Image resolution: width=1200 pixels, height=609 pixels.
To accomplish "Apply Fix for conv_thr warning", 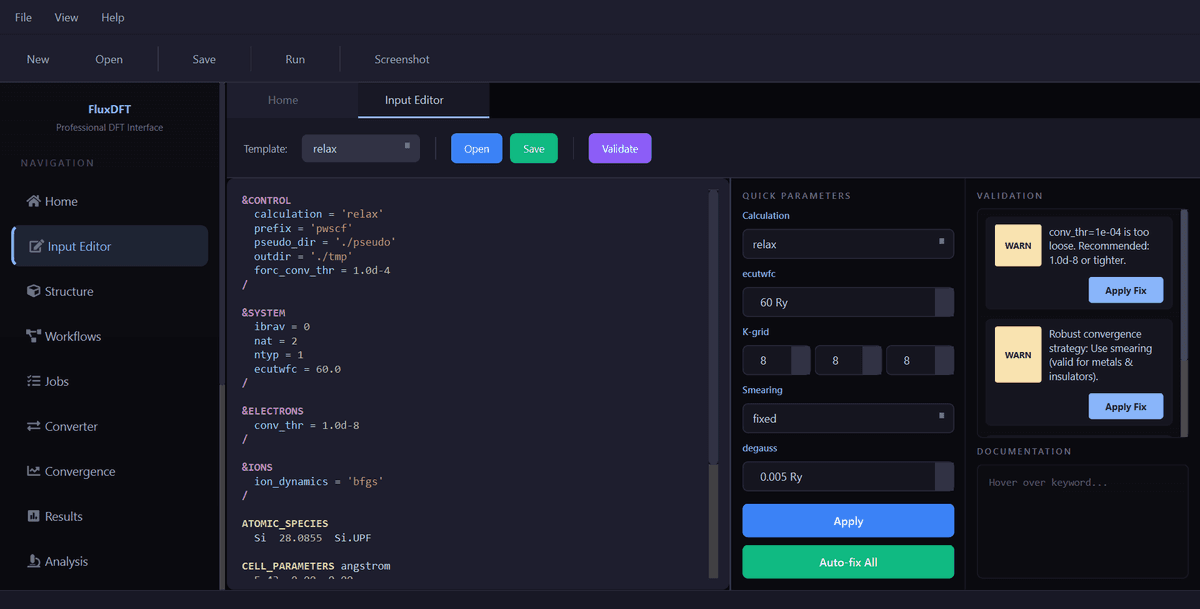I will click(1125, 290).
